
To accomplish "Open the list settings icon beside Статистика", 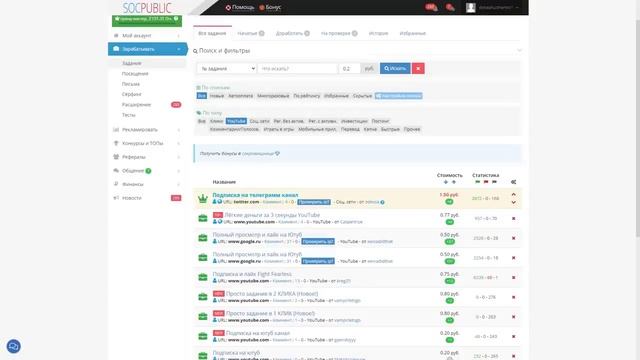I will point(513,182).
